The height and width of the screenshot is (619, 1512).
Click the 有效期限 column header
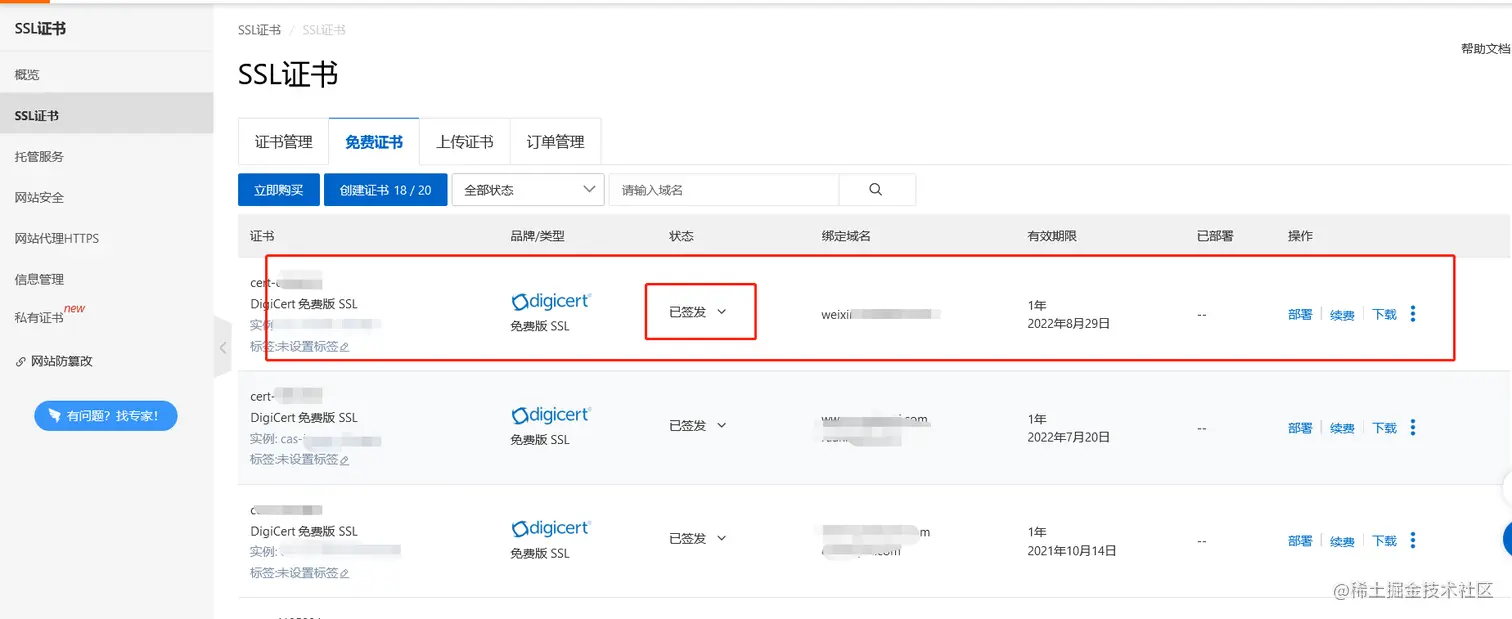pyautogui.click(x=1052, y=236)
